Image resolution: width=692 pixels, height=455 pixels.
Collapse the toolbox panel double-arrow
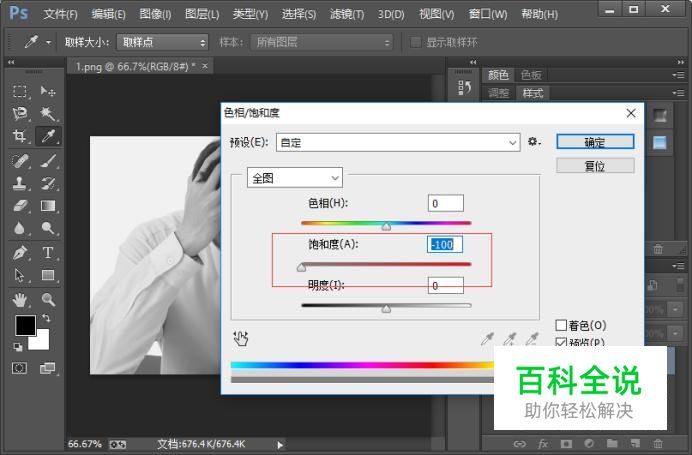point(11,62)
